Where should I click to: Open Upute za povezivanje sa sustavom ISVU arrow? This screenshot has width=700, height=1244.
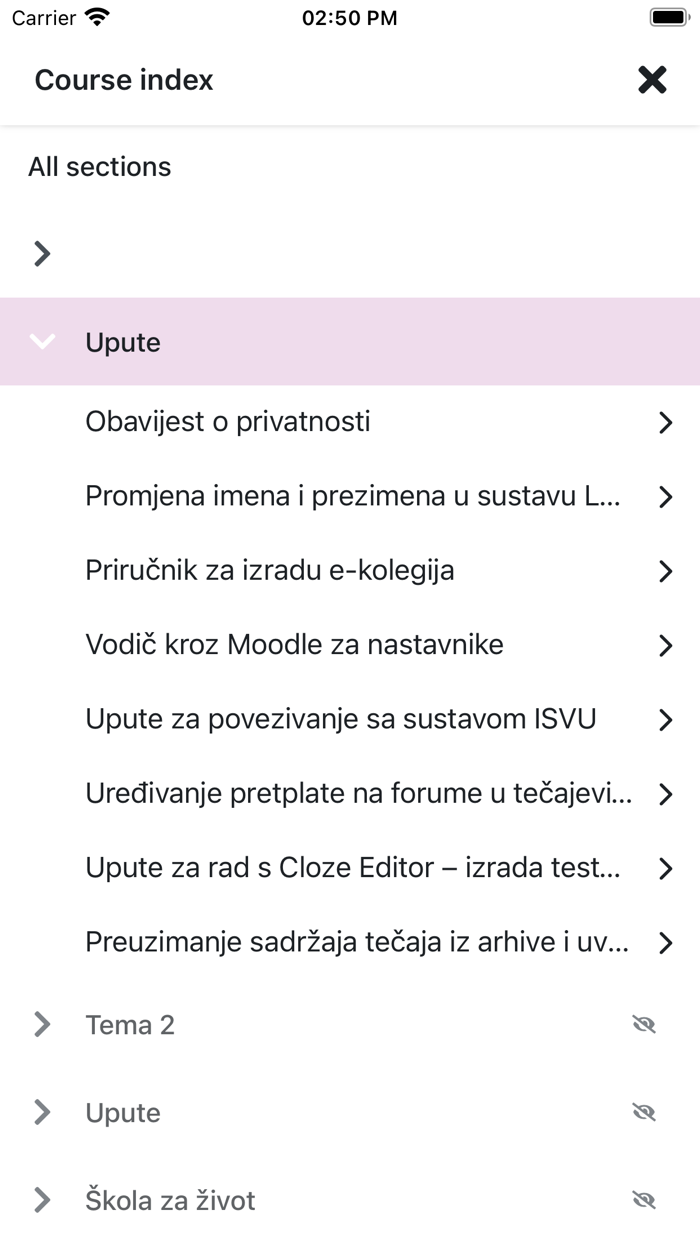(x=666, y=720)
